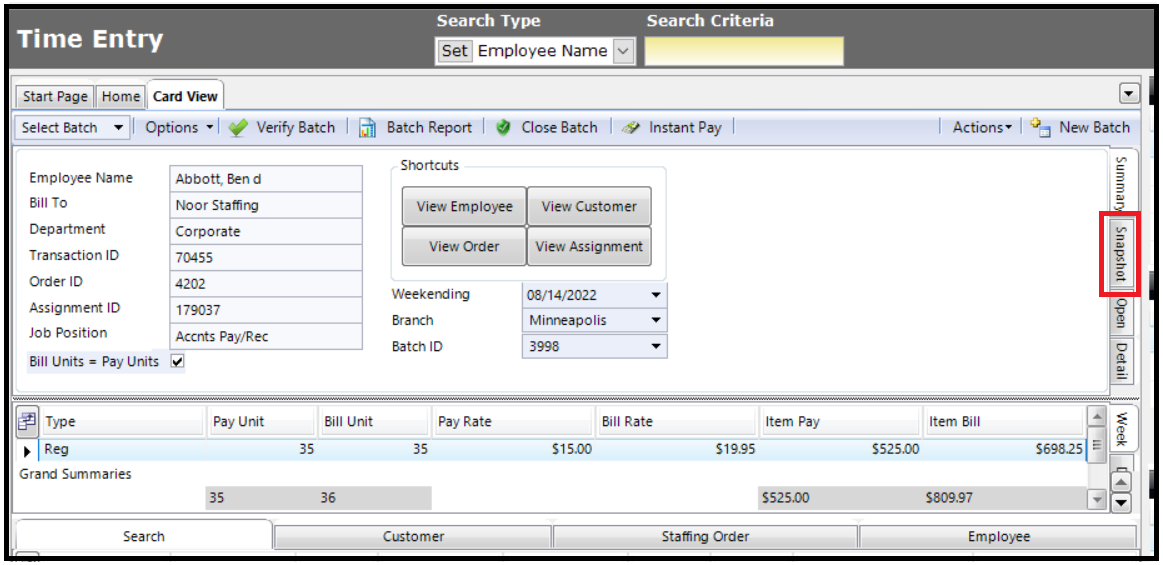Screen dimensions: 1163x565
Task: Switch to the Search bottom tab
Action: pyautogui.click(x=144, y=536)
